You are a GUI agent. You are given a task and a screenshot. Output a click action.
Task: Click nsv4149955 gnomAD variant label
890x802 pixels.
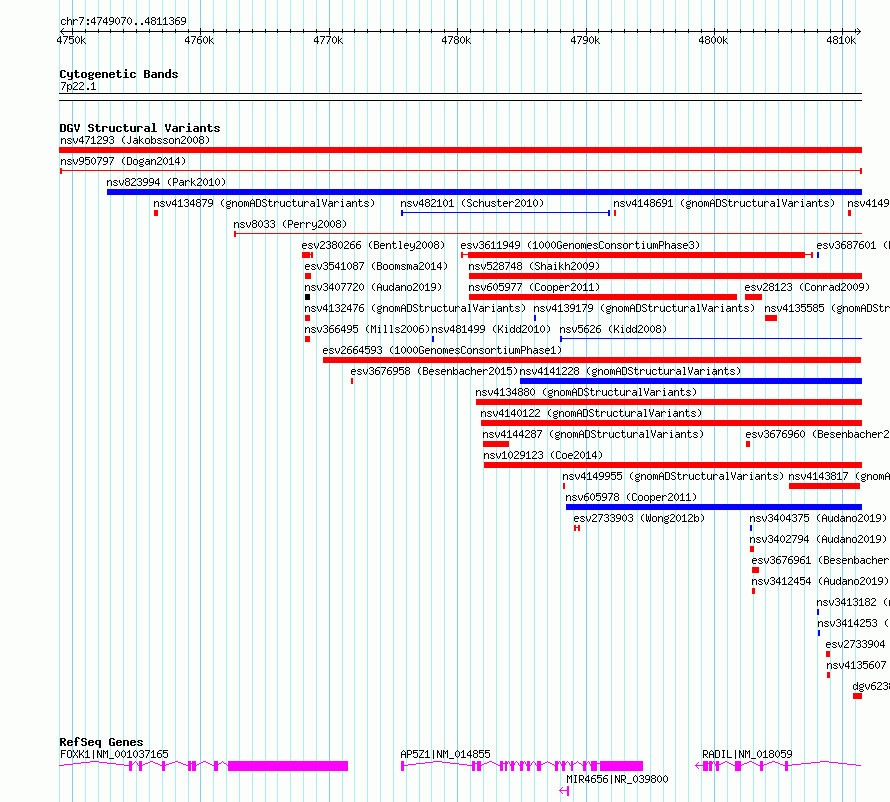pos(673,476)
